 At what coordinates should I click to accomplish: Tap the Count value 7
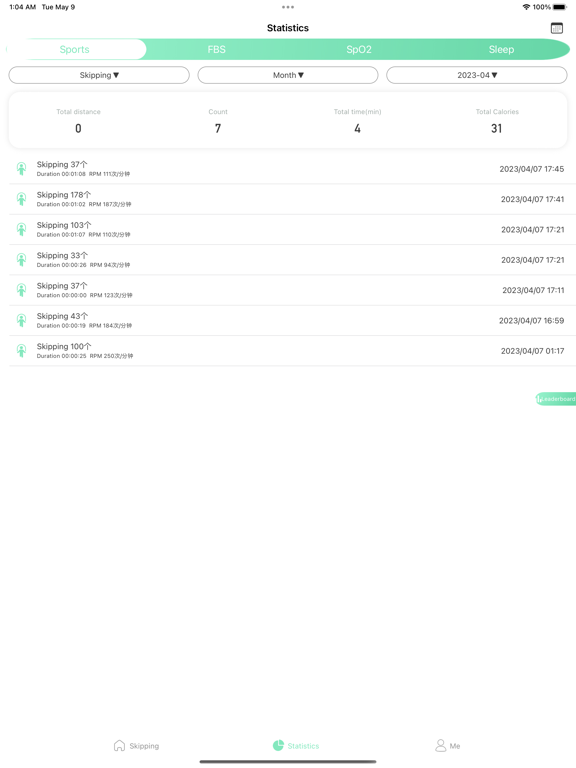tap(218, 128)
